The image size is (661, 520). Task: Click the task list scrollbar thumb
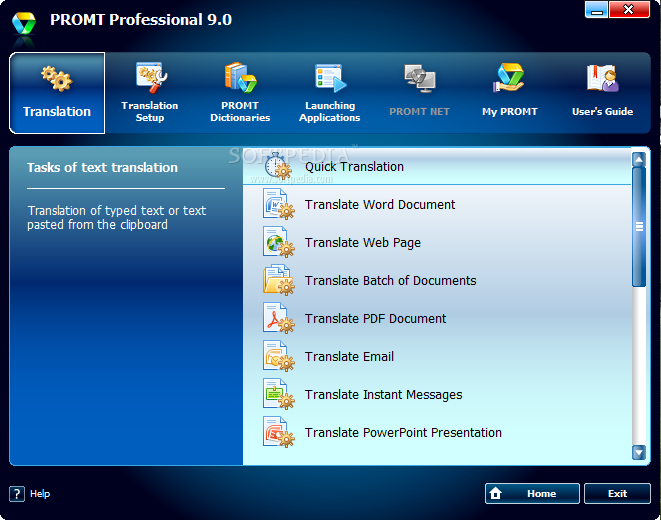point(639,227)
